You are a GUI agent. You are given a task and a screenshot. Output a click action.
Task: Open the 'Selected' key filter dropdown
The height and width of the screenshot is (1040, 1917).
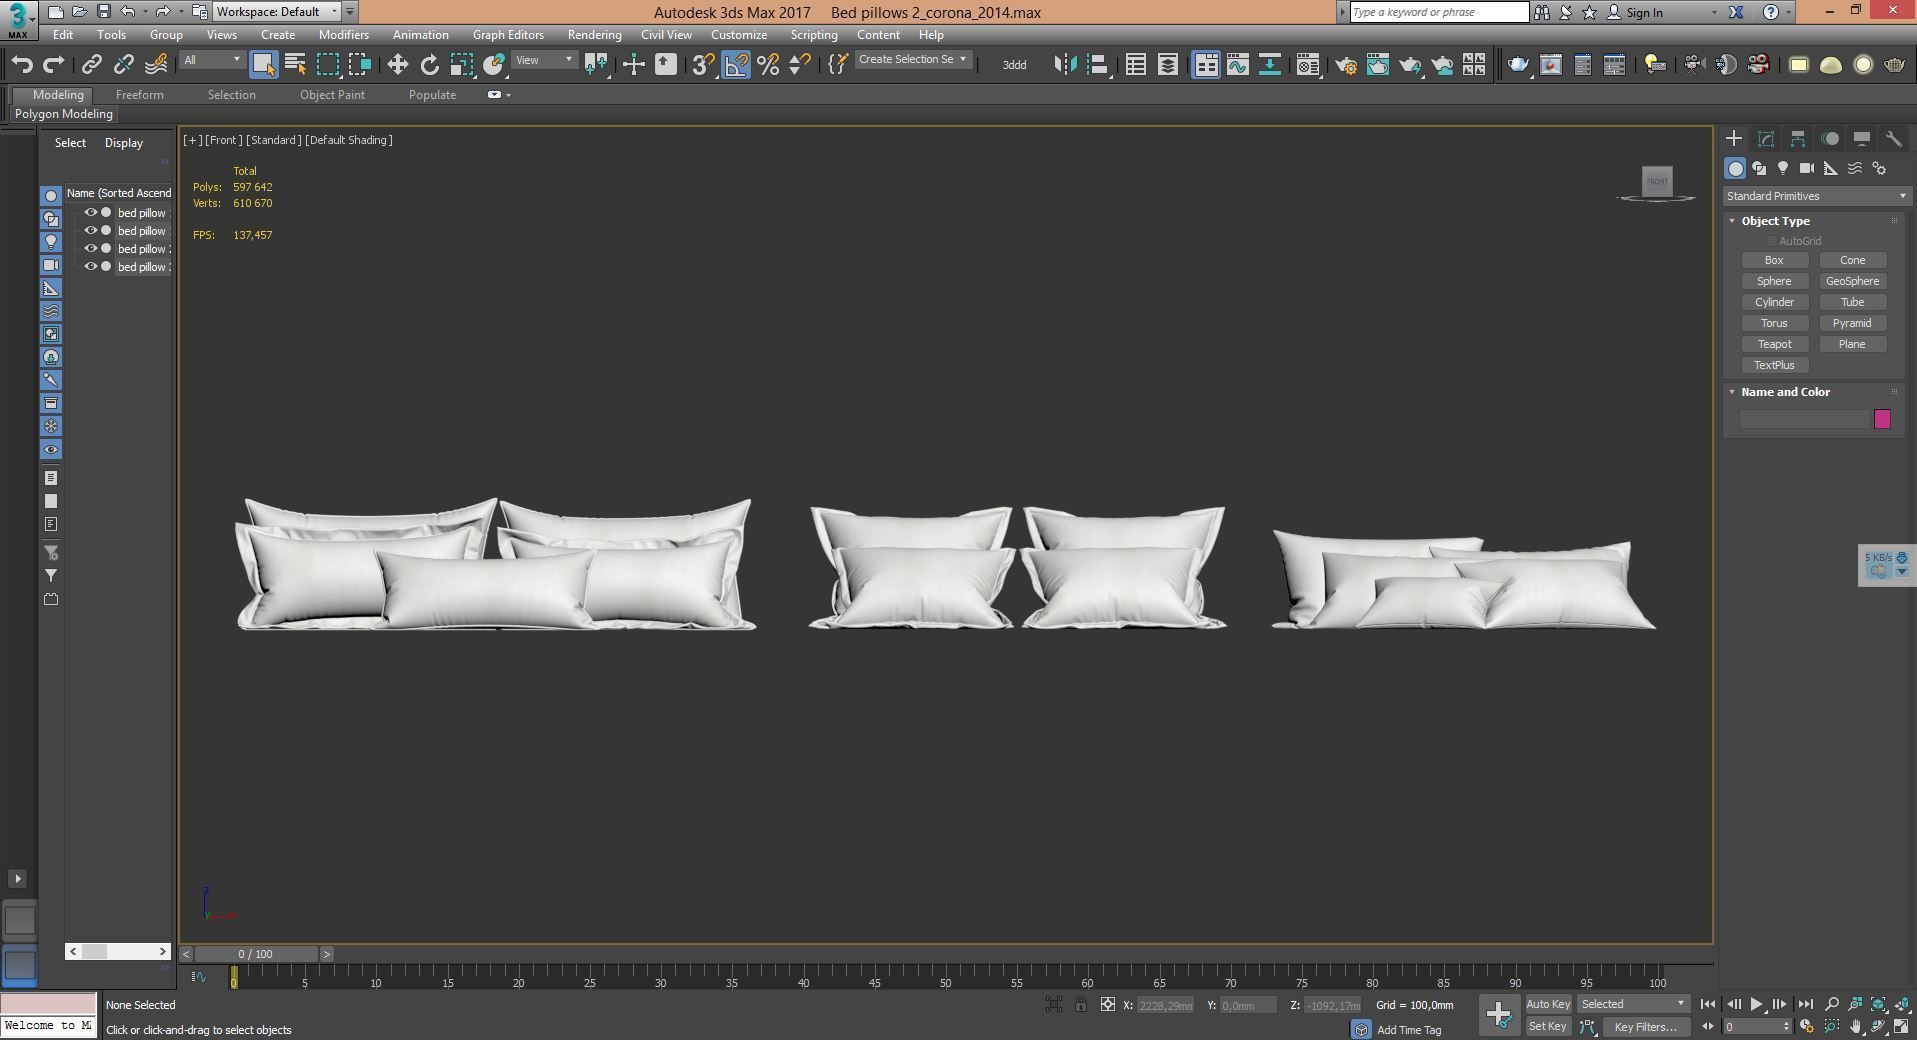coord(1632,1004)
